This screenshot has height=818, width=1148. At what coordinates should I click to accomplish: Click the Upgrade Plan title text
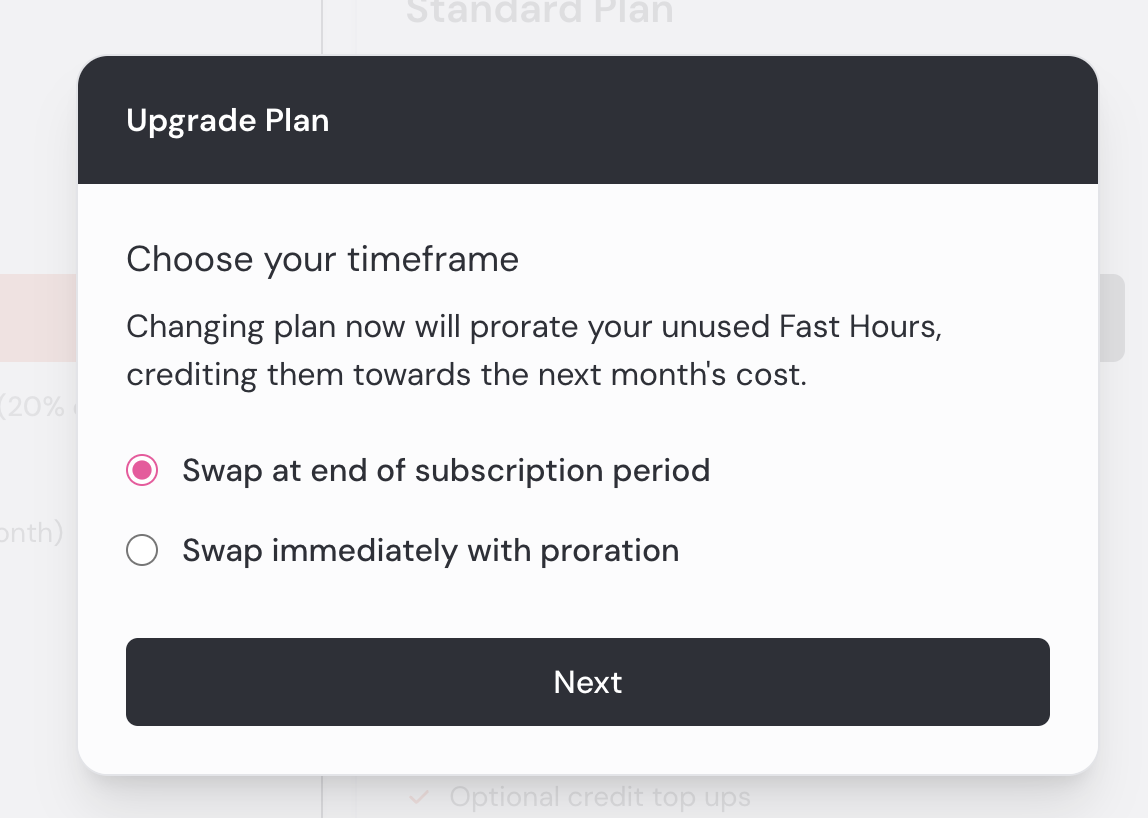coord(227,120)
